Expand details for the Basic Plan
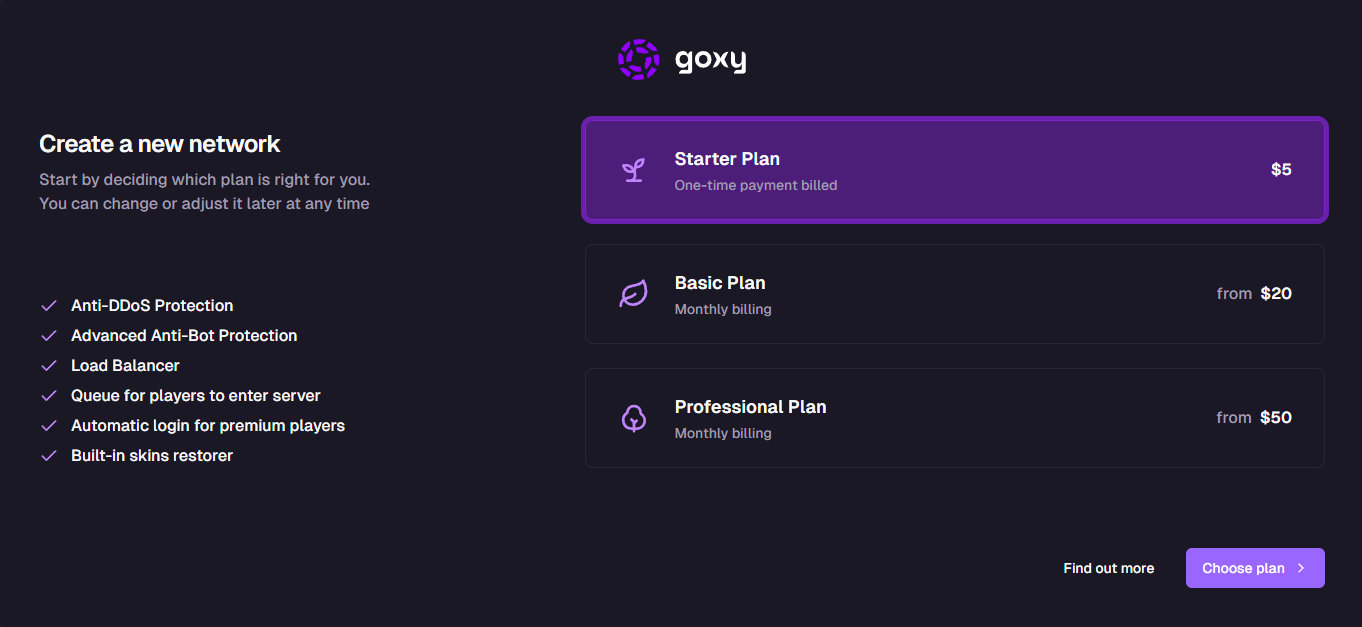This screenshot has height=627, width=1362. (x=955, y=293)
